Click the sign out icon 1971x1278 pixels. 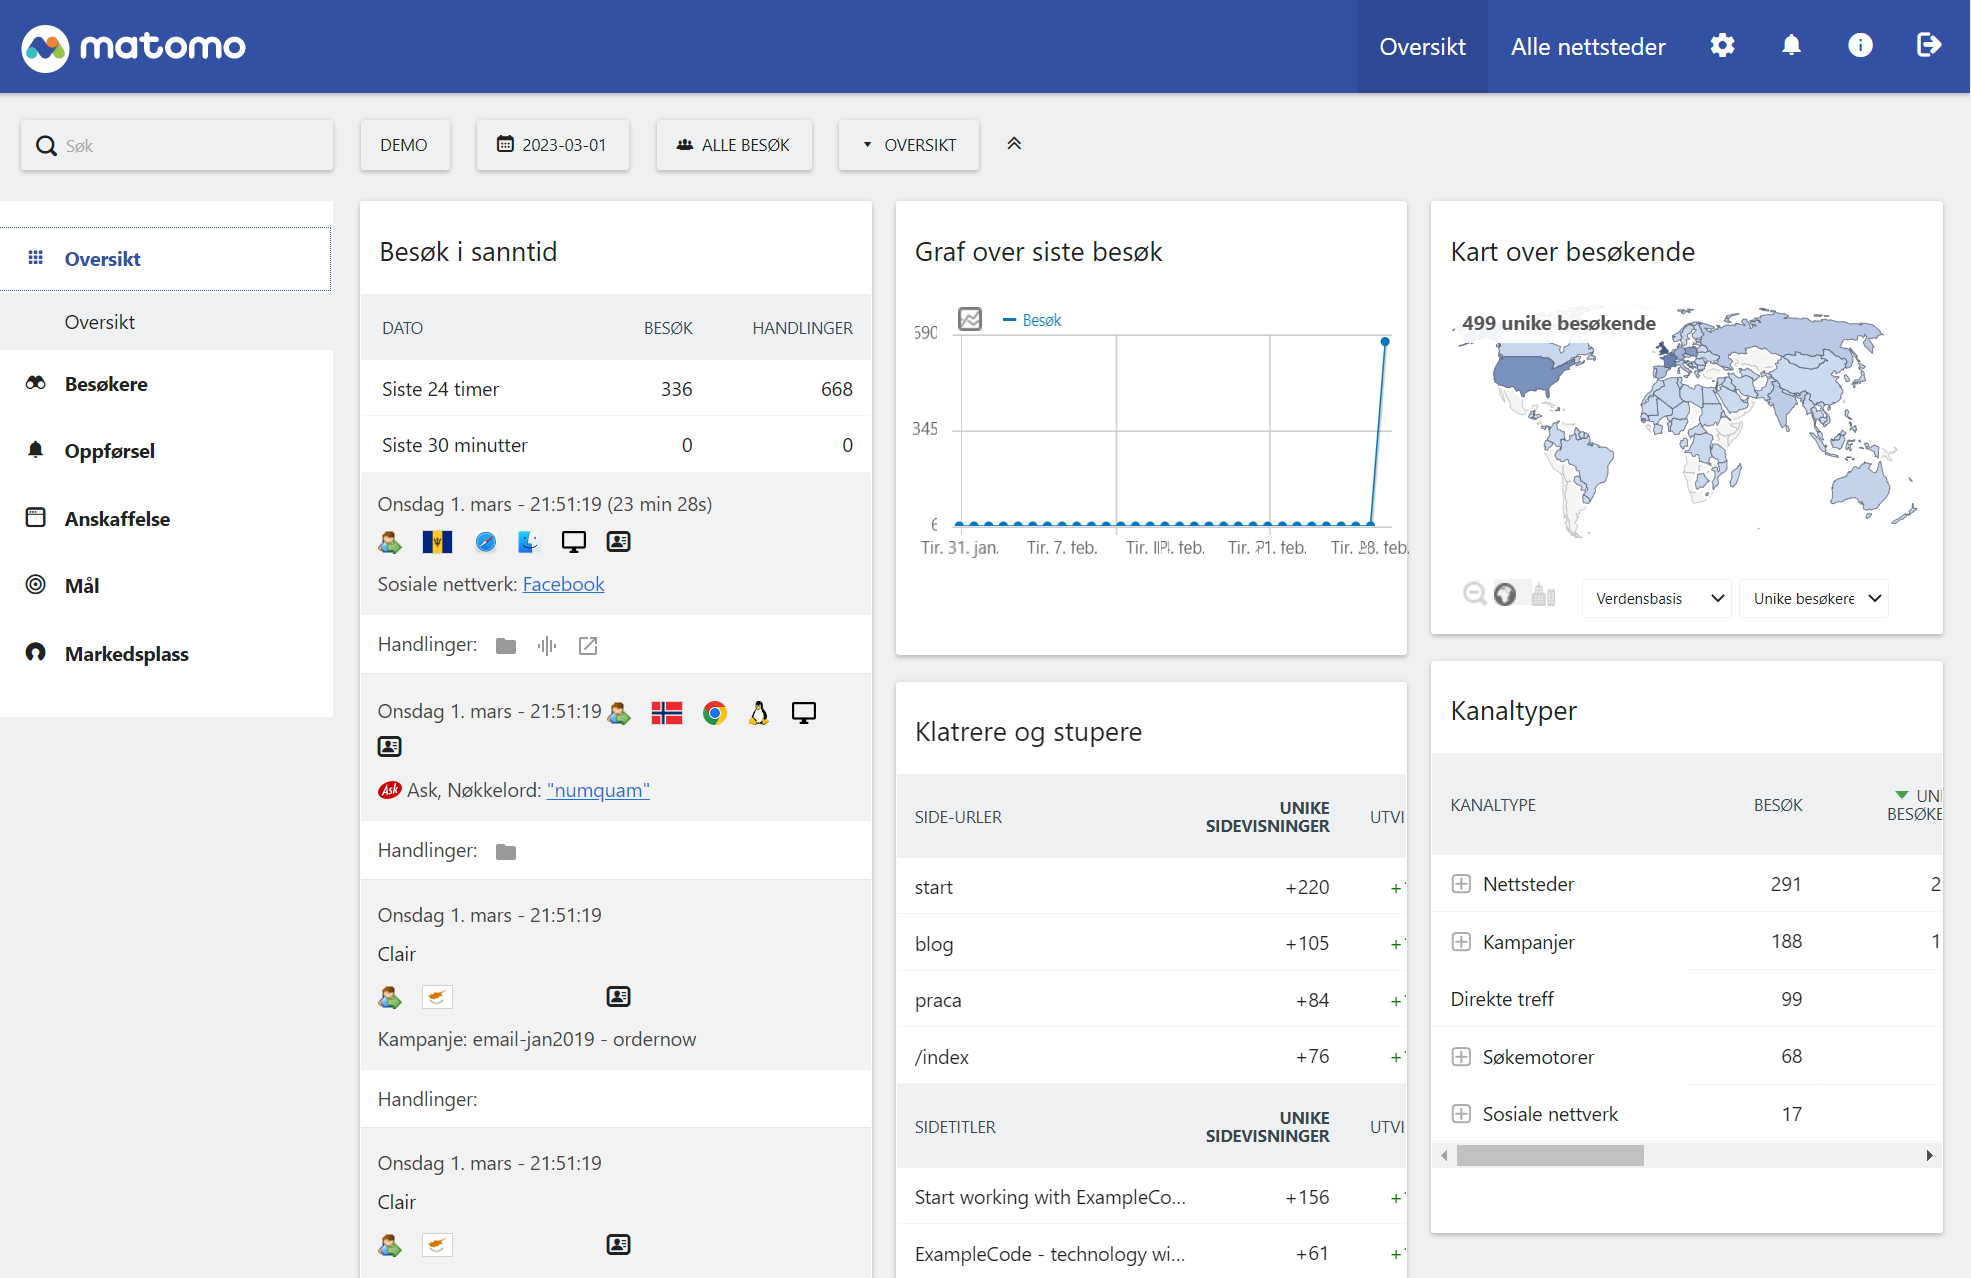(x=1928, y=46)
